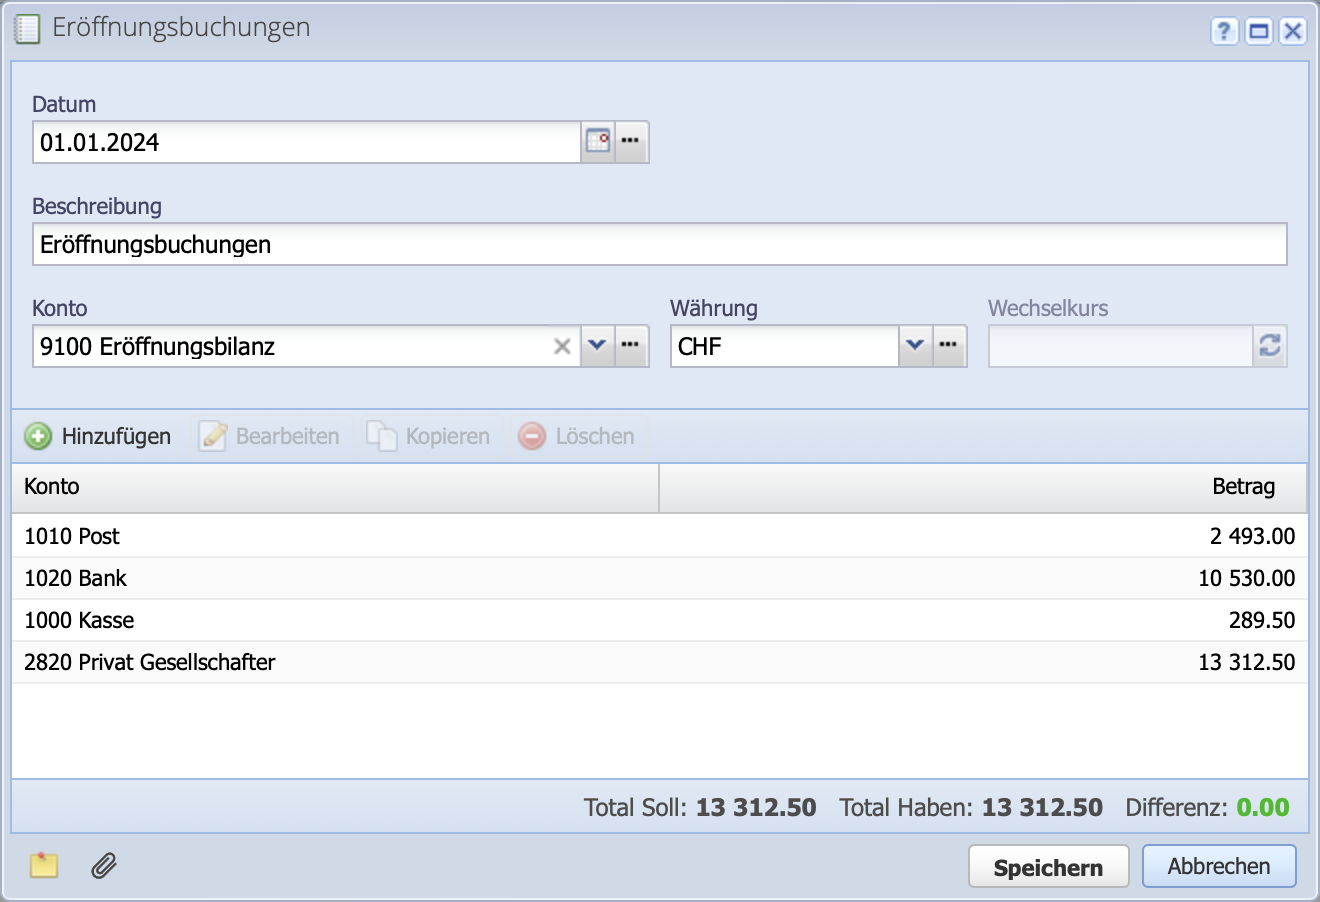Click the Betrag column header
This screenshot has width=1320, height=902.
(x=1244, y=487)
